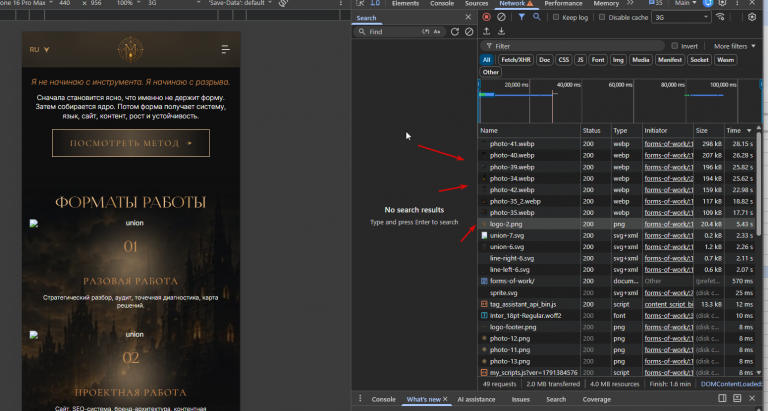Viewport: 768px width, 411px height.
Task: Open the 3G throttling dropdown in Network
Action: click(681, 17)
